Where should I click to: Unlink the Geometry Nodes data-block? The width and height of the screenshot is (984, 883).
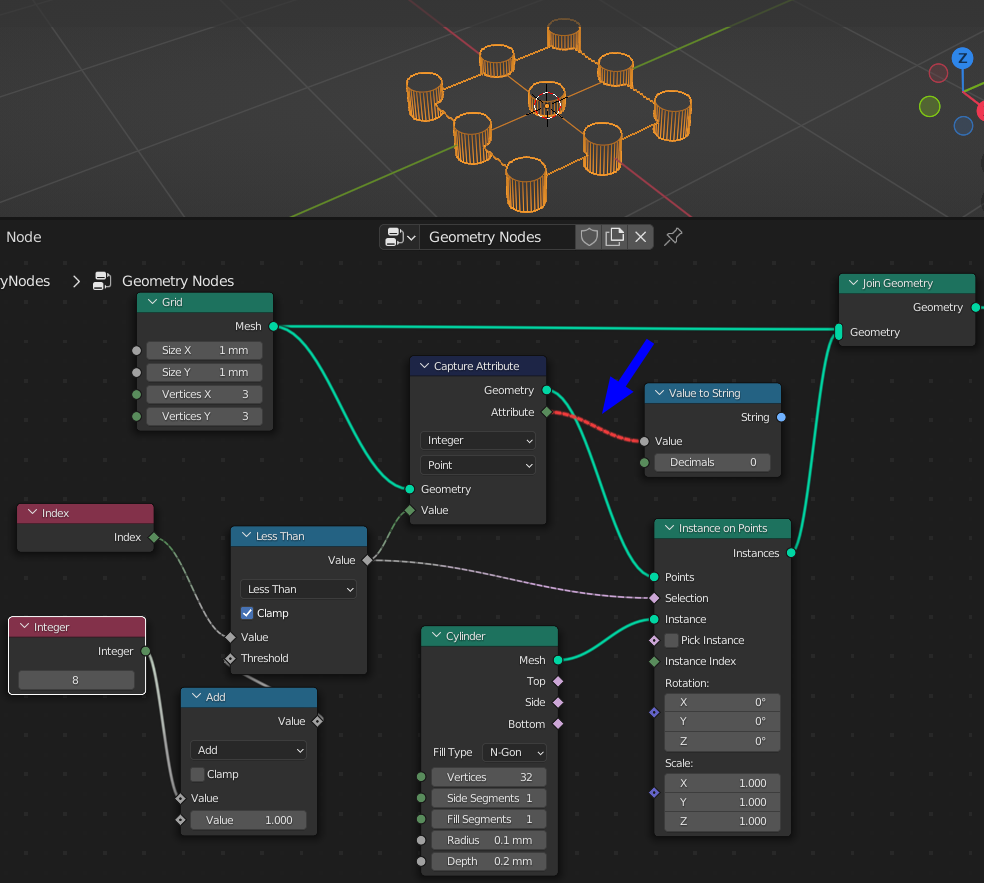tap(640, 237)
